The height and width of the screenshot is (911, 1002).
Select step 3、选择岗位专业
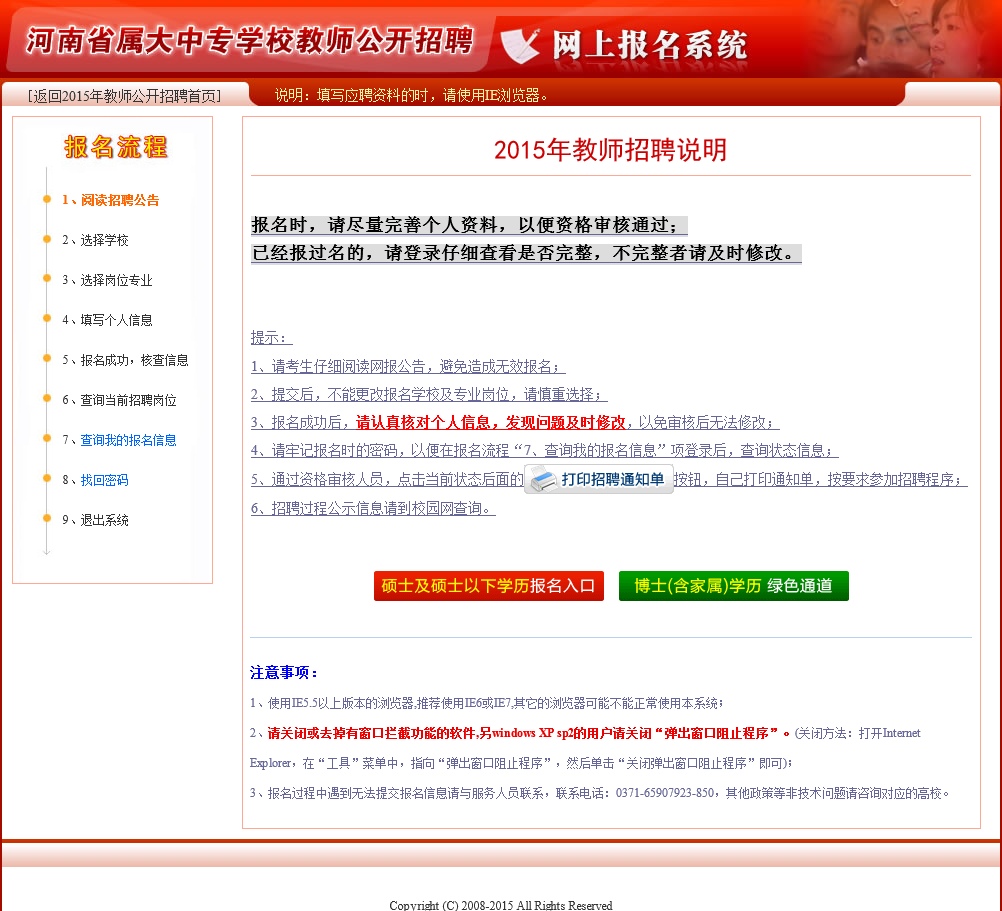pyautogui.click(x=107, y=280)
